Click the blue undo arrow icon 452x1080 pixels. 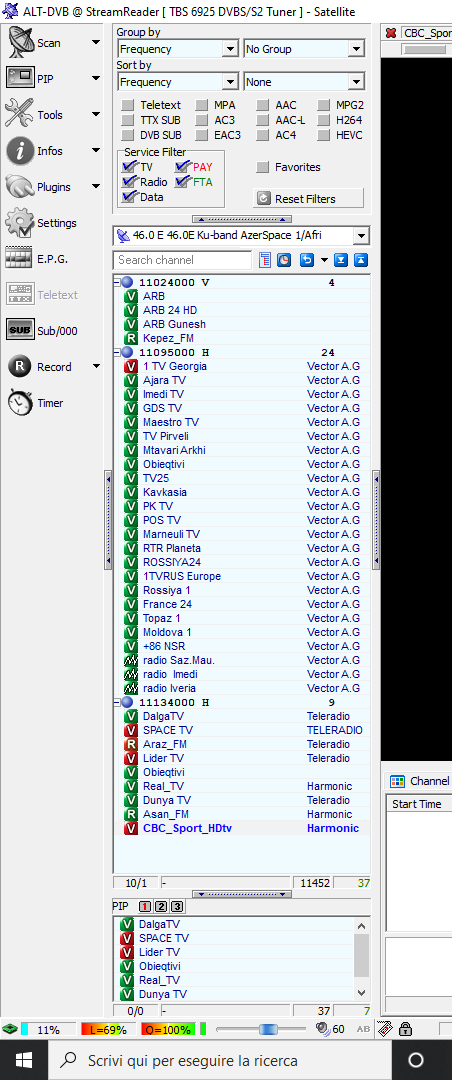(307, 260)
